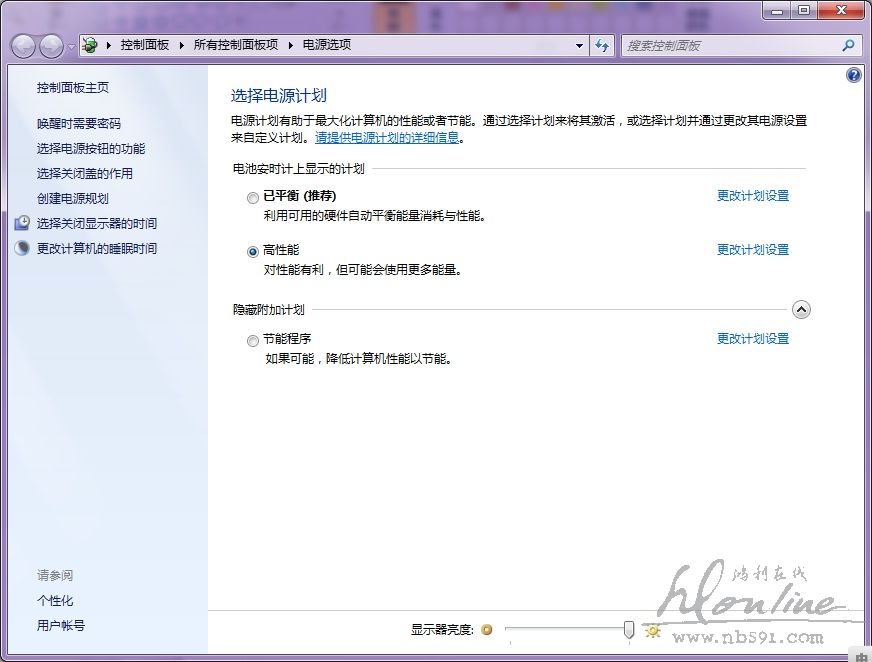Open 更改计划设置 for the 高性能 plan
The height and width of the screenshot is (662, 872).
753,250
